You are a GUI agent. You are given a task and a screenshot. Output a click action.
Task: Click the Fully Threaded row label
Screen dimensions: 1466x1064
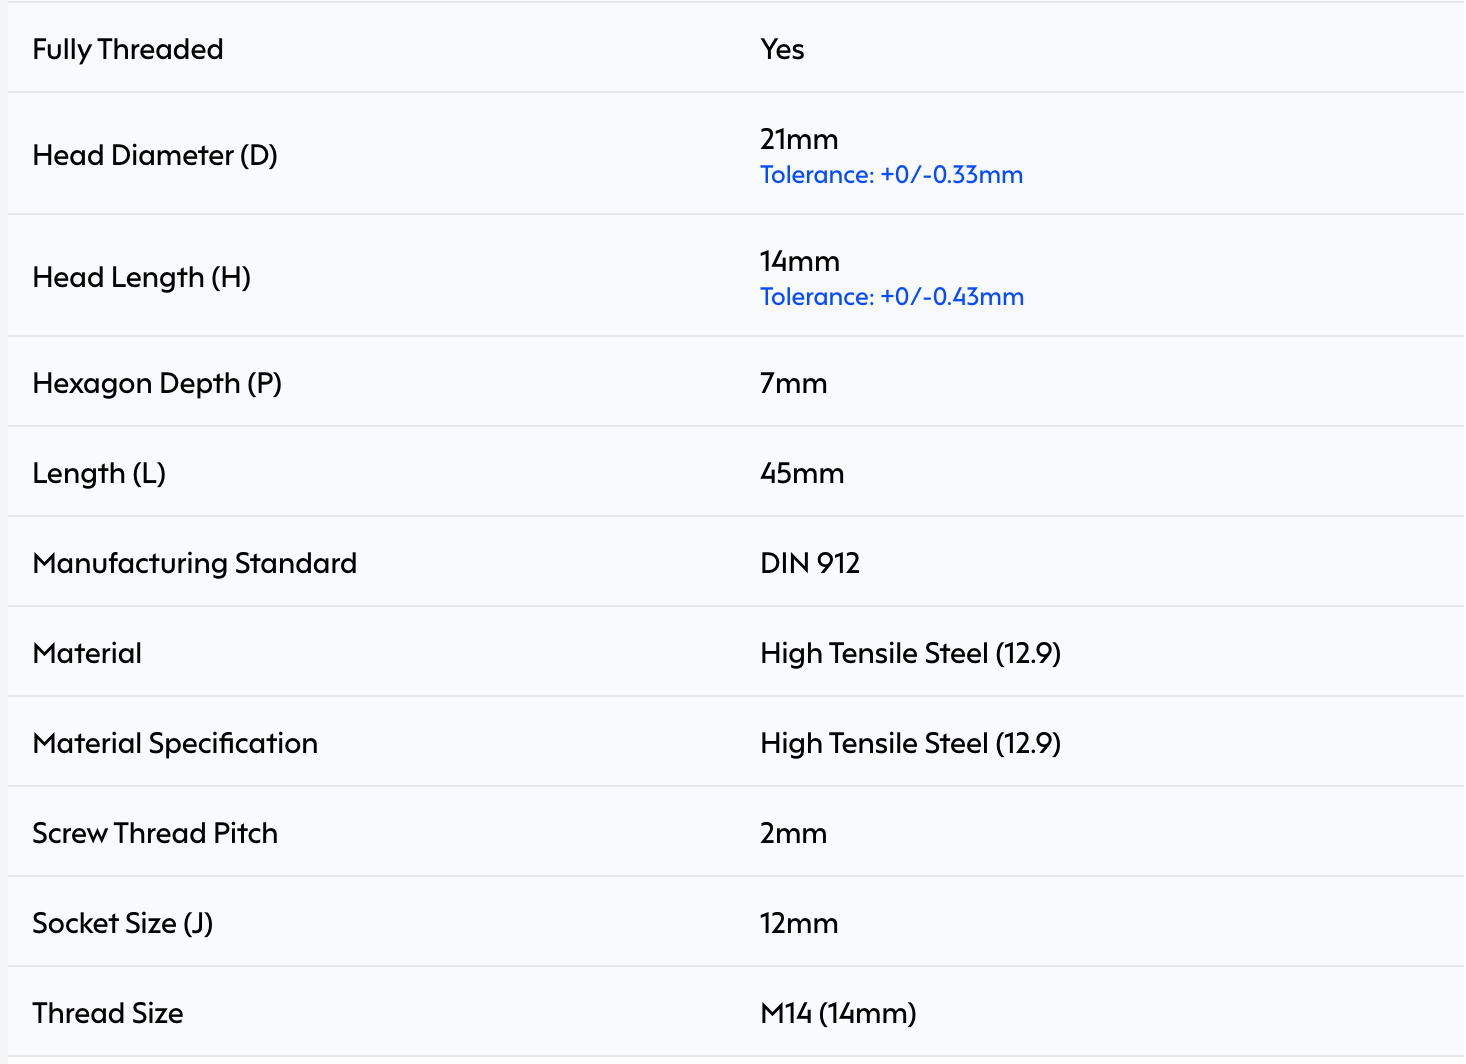[x=128, y=49]
